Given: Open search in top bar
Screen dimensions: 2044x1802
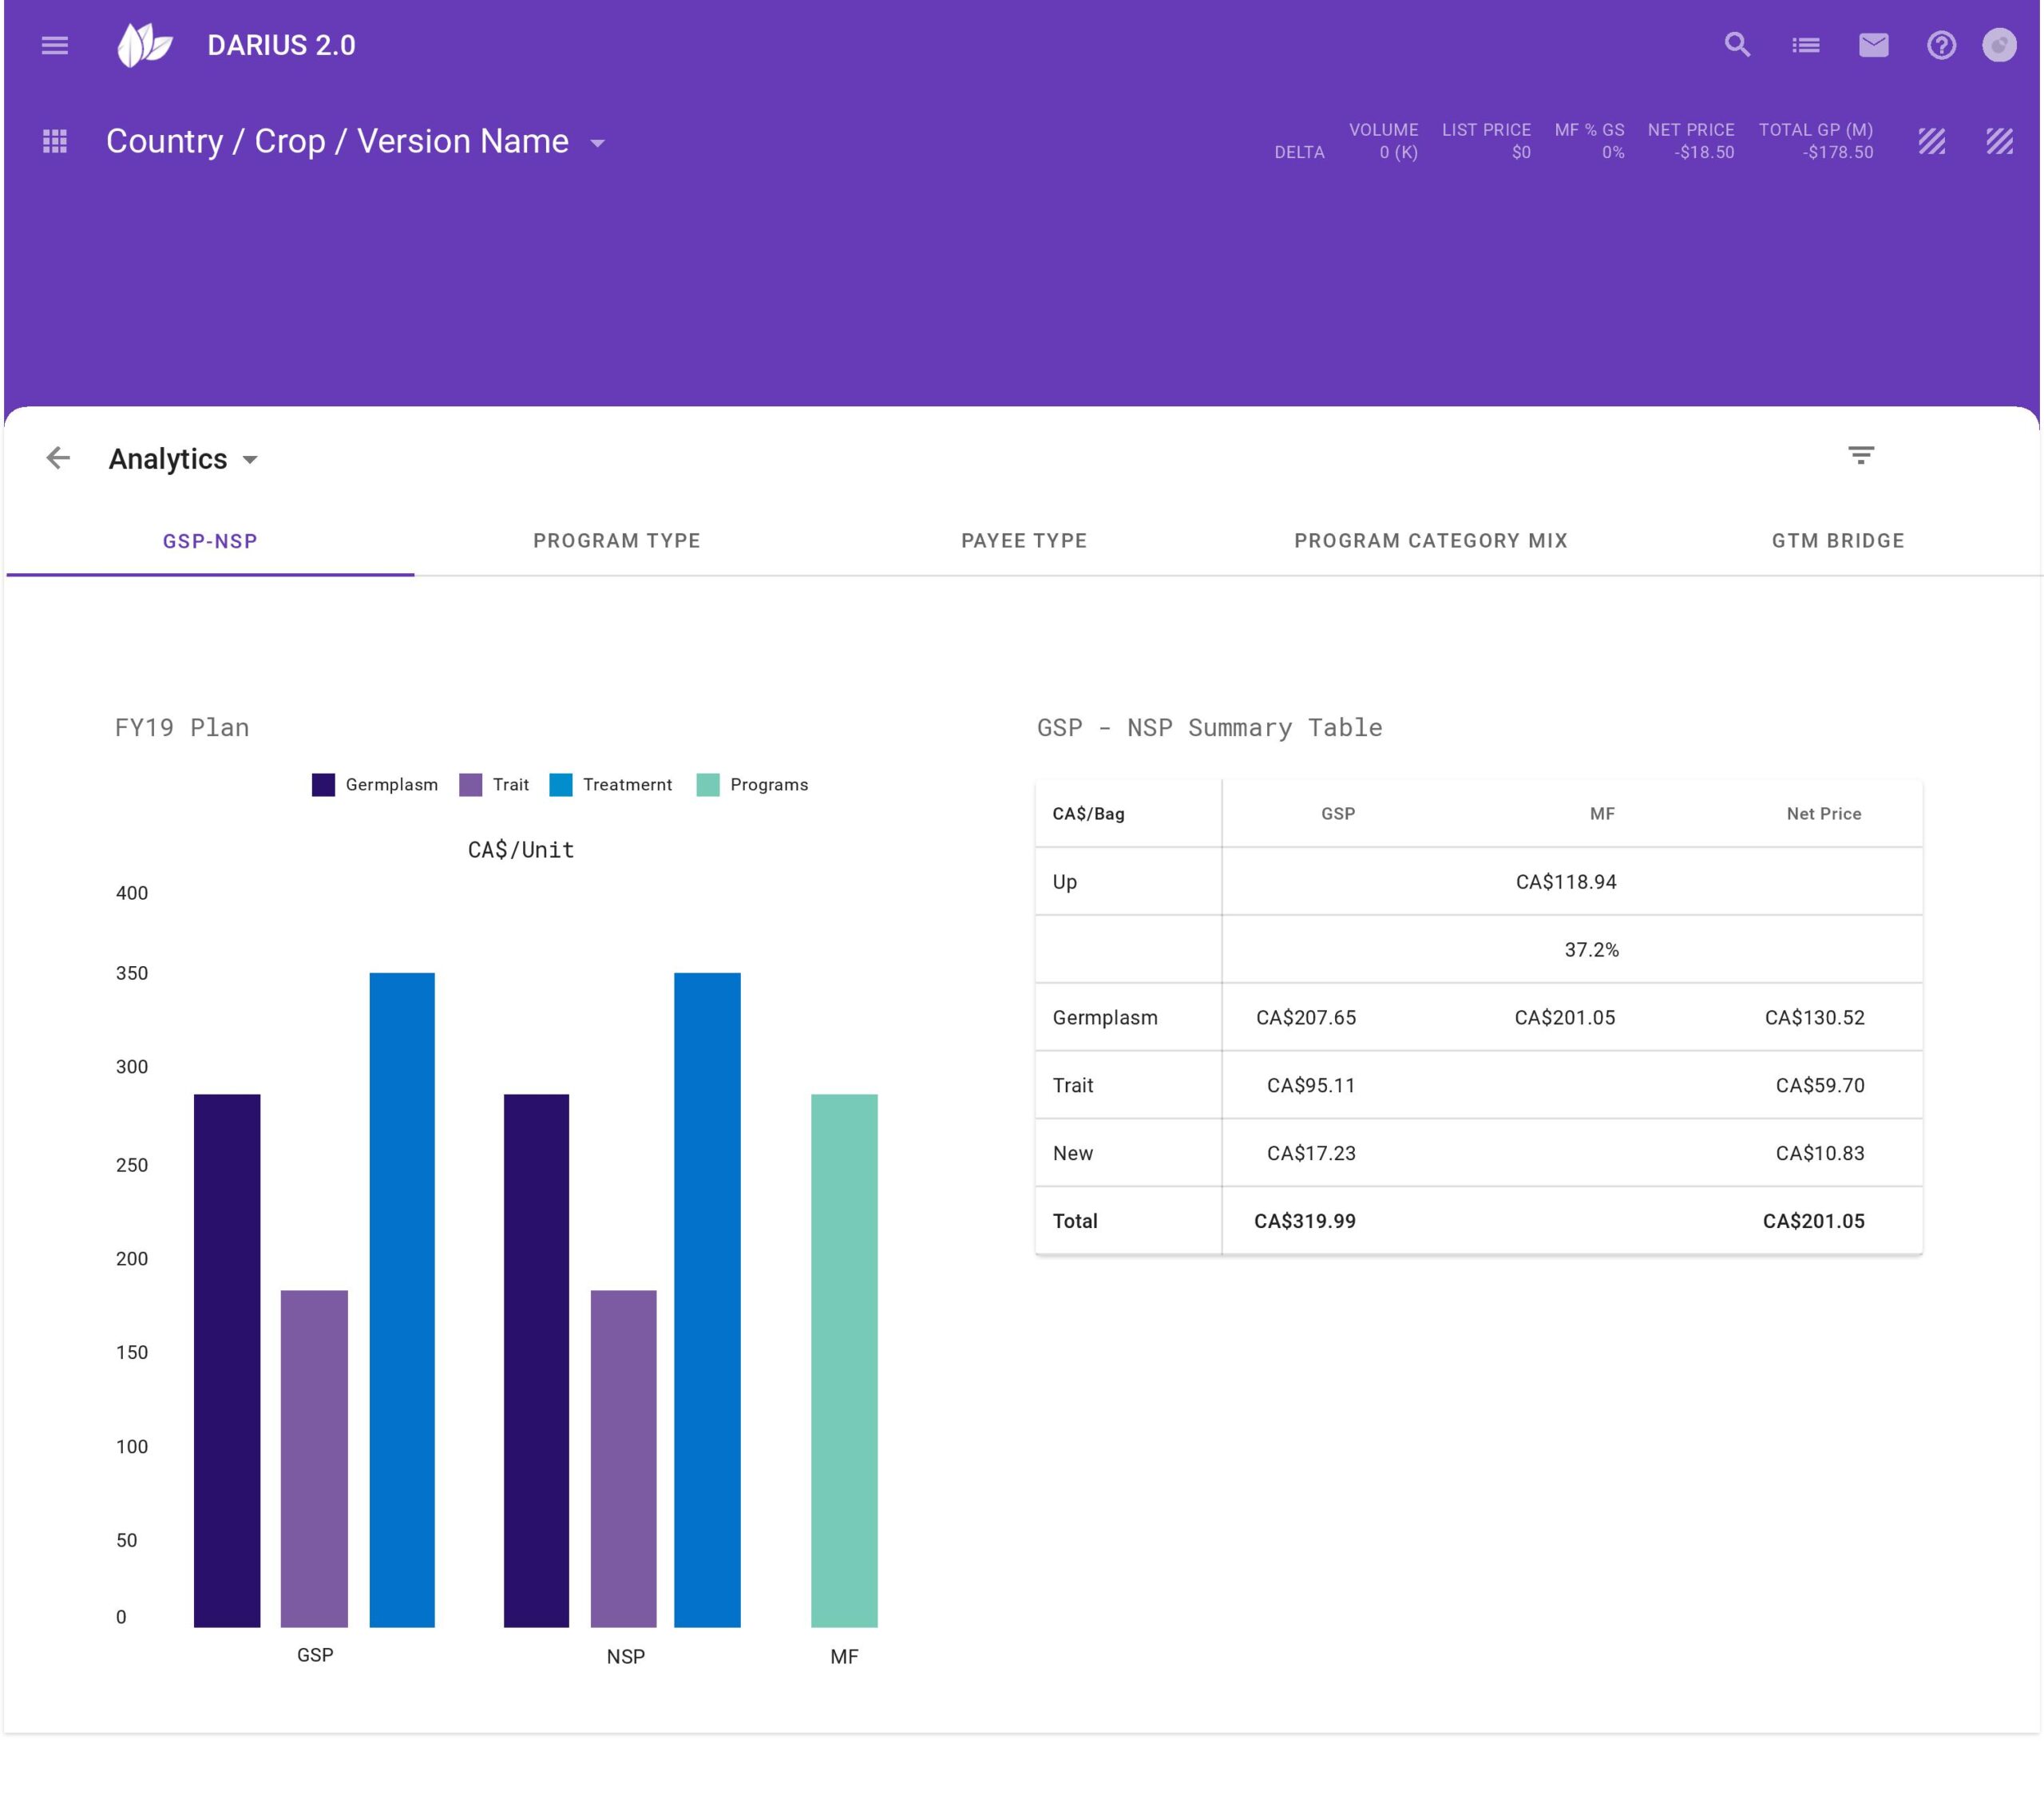Looking at the screenshot, I should pyautogui.click(x=1737, y=45).
